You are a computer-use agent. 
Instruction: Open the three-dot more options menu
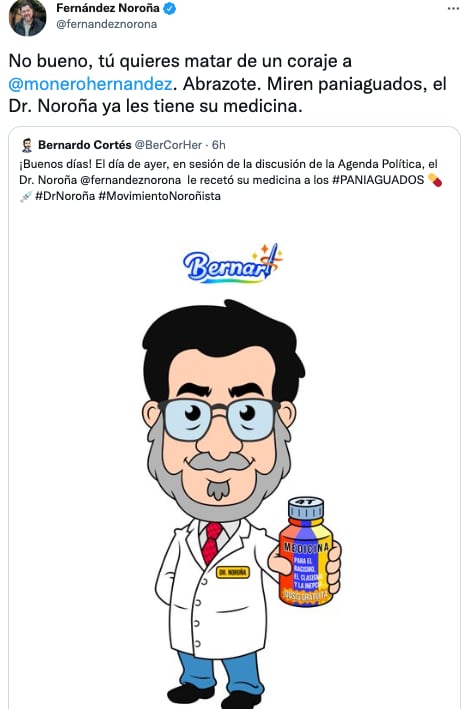(453, 9)
